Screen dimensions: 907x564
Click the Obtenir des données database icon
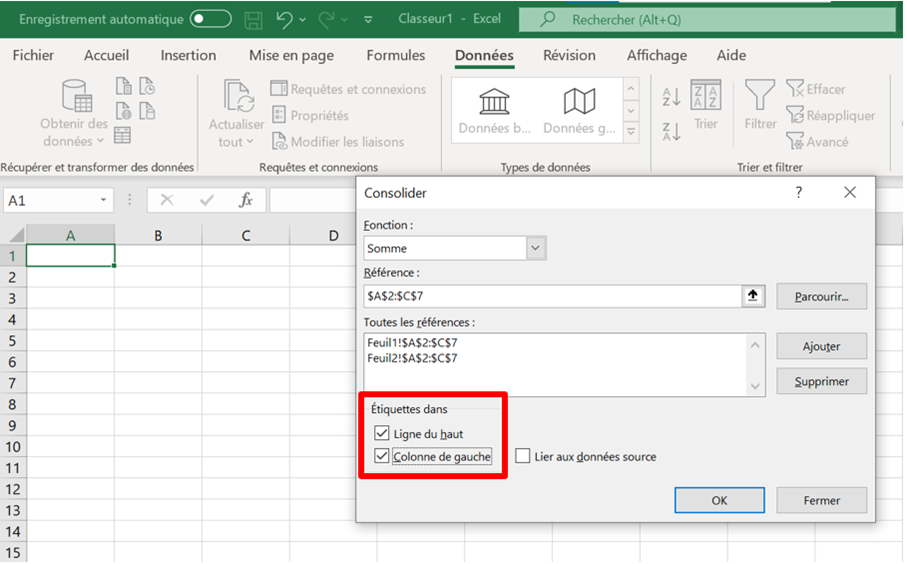coord(77,95)
